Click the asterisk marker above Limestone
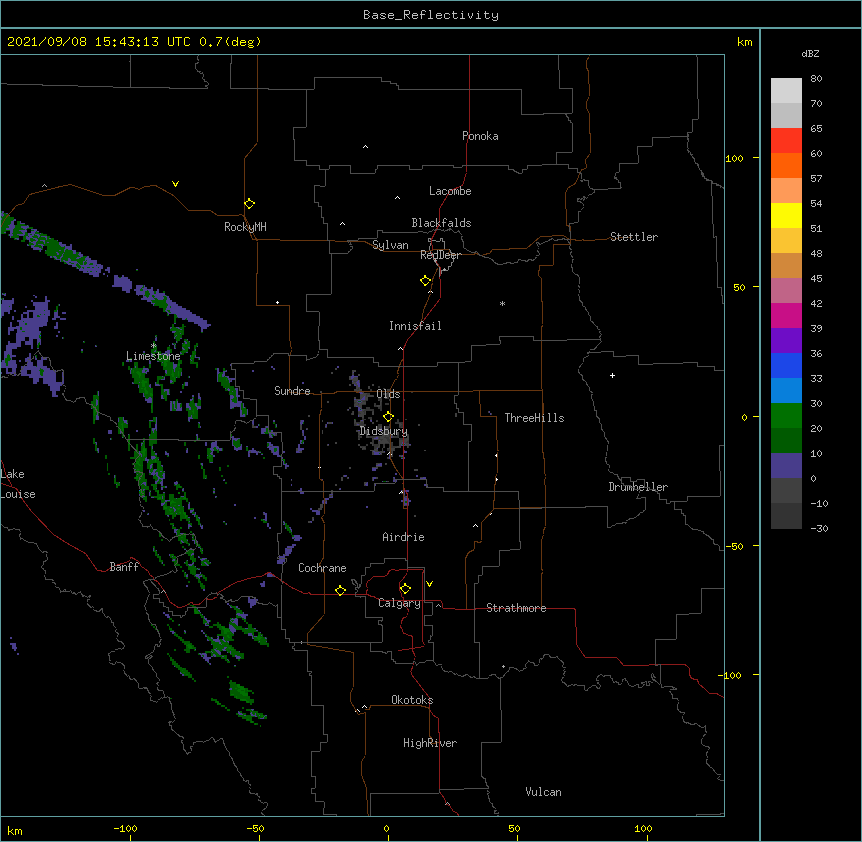This screenshot has height=842, width=862. coord(154,346)
